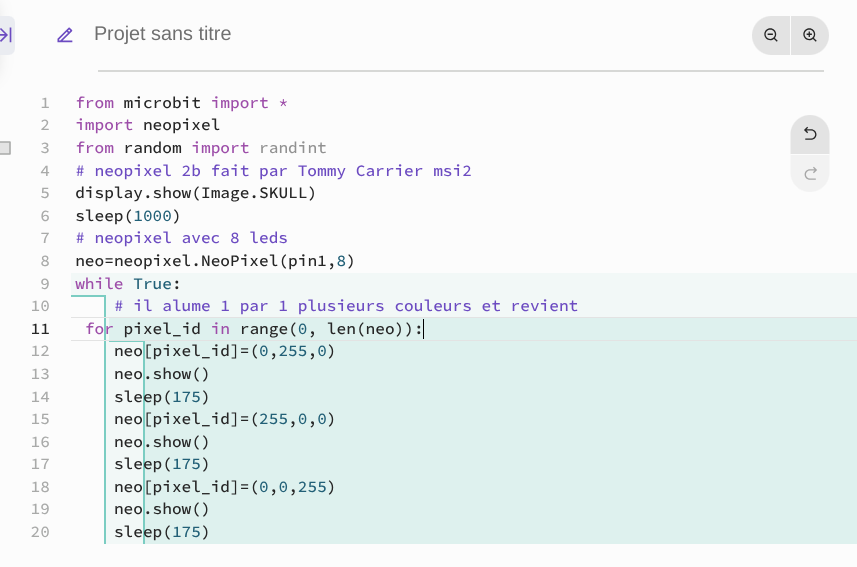Click 'display.show(Image.SKULL)' code line
857x567 pixels.
tap(196, 193)
